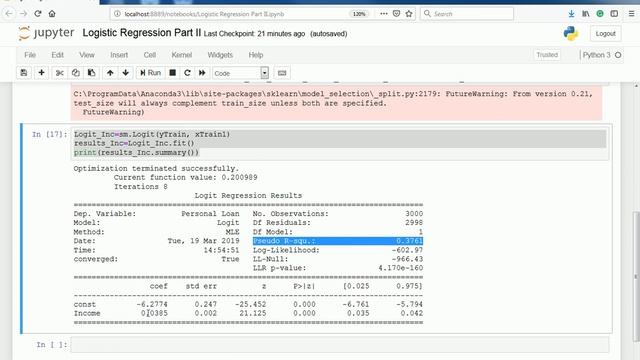Open the Cell menu

tap(150, 55)
